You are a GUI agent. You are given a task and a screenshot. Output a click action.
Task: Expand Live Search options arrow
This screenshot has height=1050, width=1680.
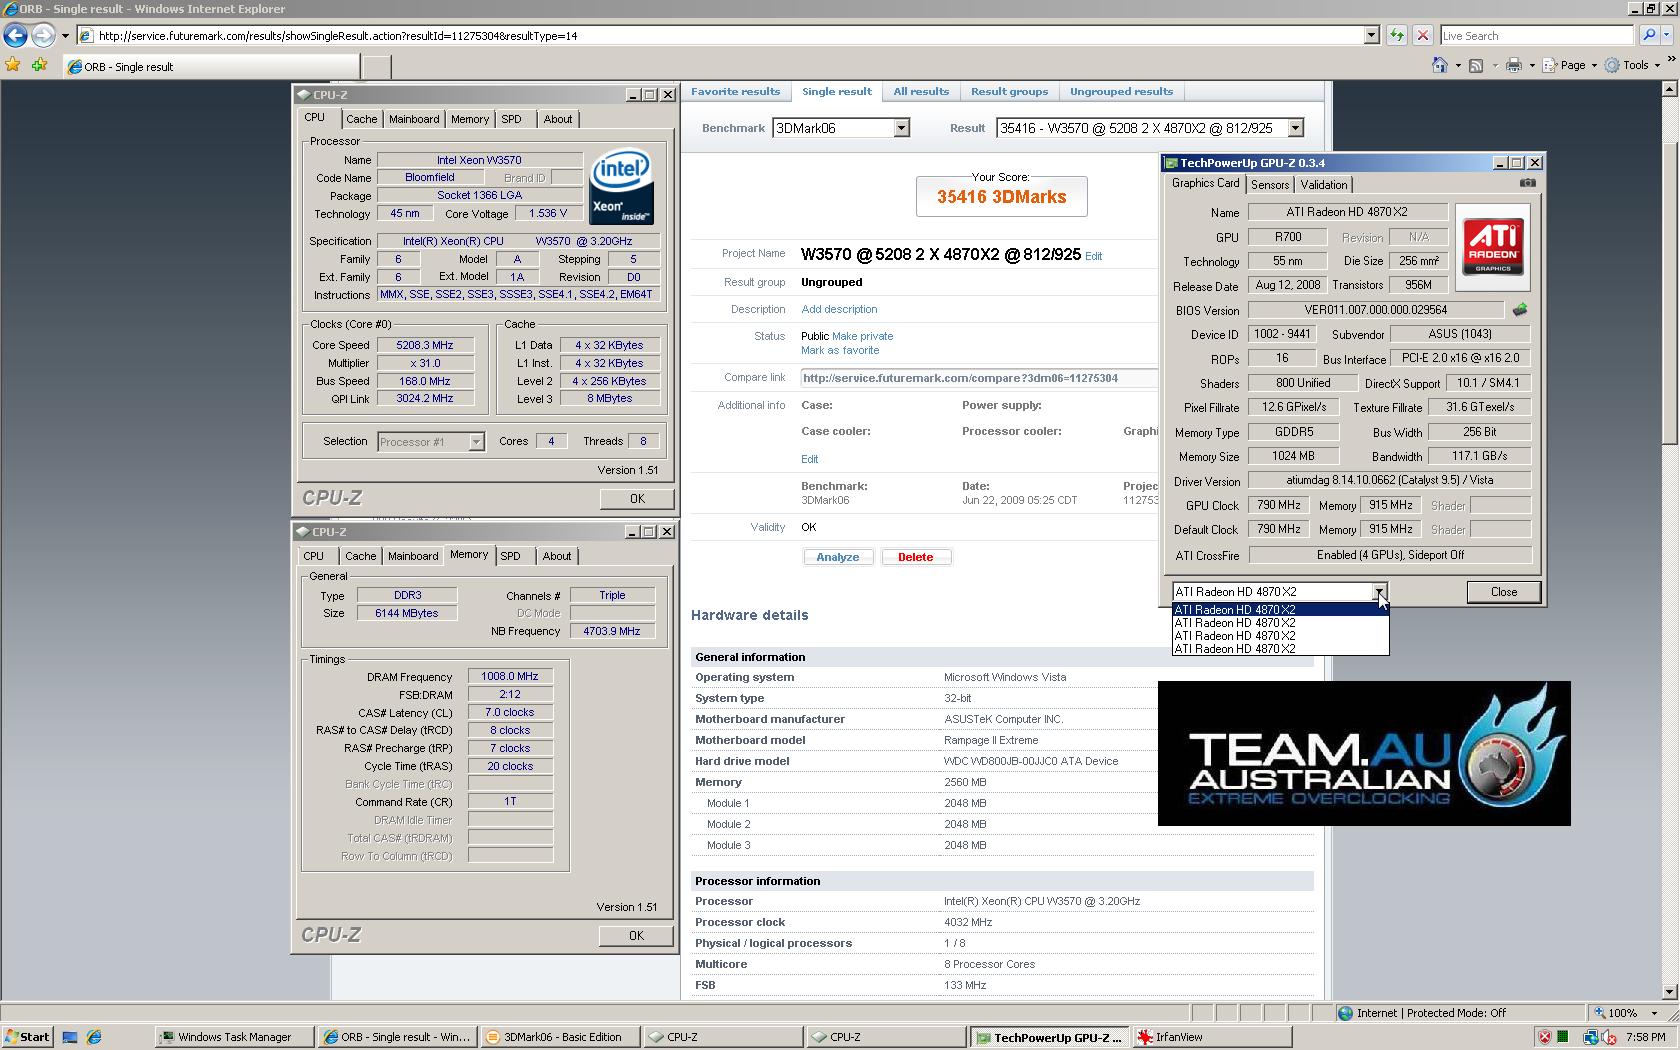point(1668,35)
